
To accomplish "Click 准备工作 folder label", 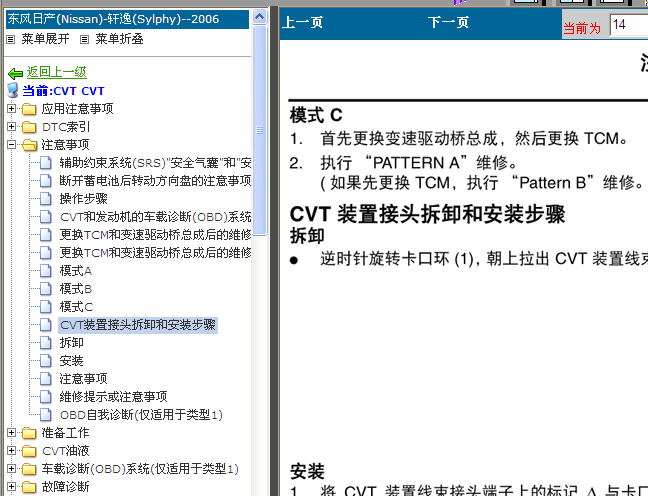I will pyautogui.click(x=65, y=433).
